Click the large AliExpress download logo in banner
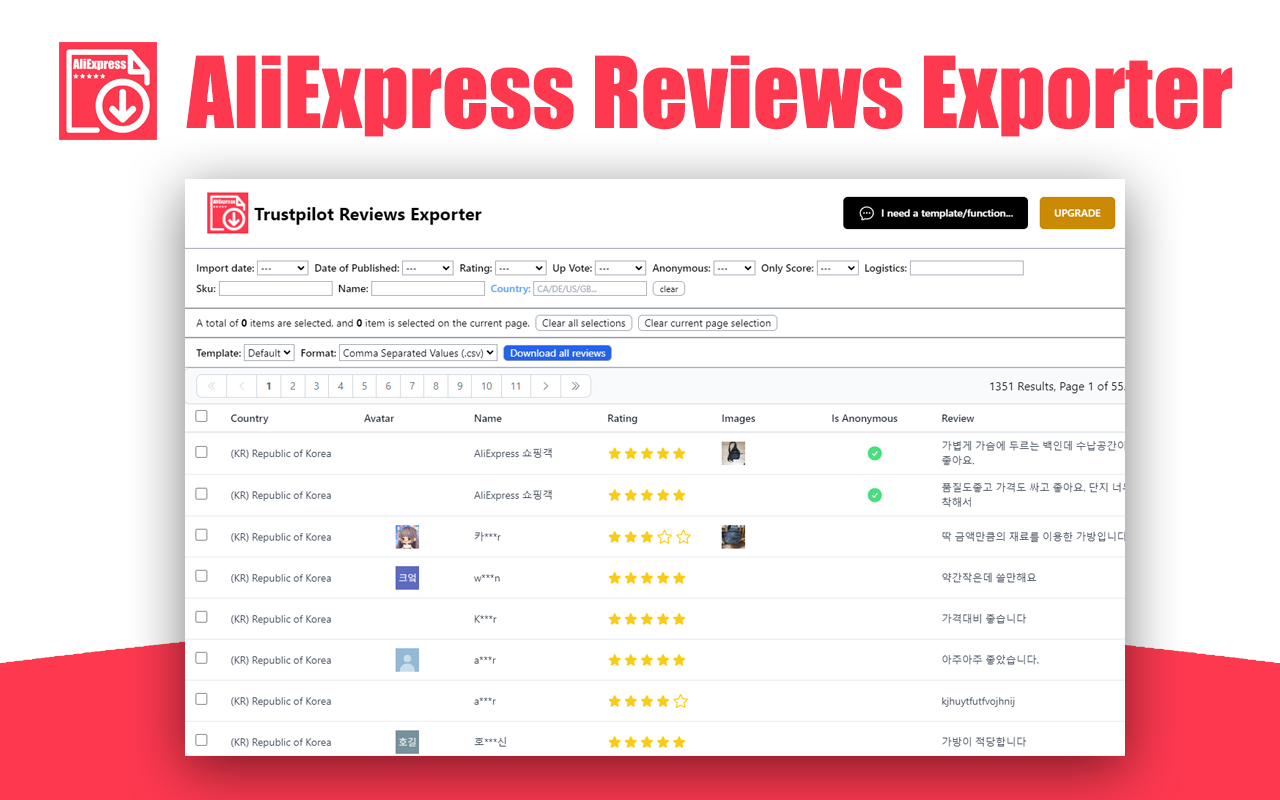1280x800 pixels. 108,91
